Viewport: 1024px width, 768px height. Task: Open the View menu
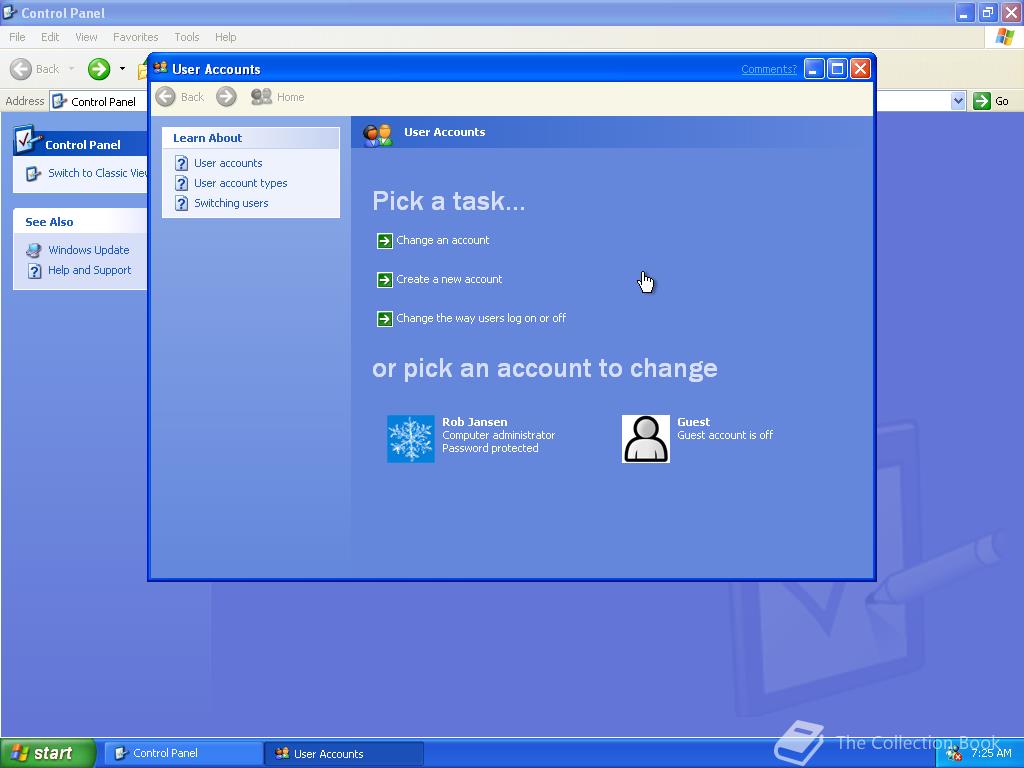coord(86,37)
